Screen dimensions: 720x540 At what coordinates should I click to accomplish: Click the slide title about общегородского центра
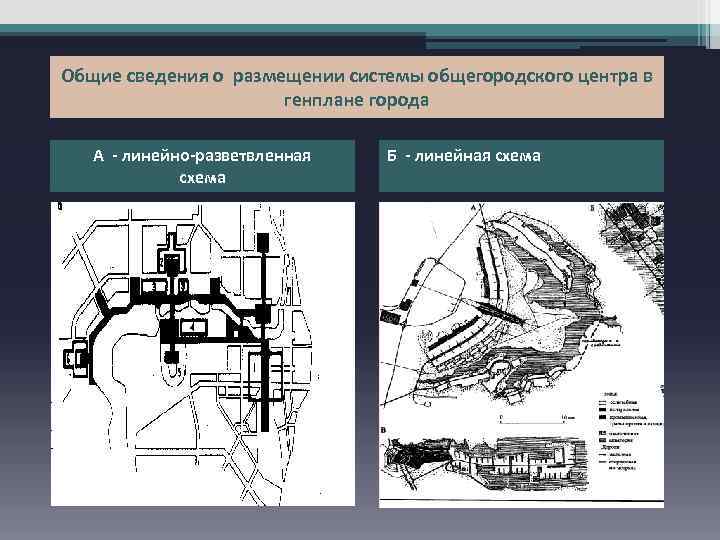click(357, 87)
